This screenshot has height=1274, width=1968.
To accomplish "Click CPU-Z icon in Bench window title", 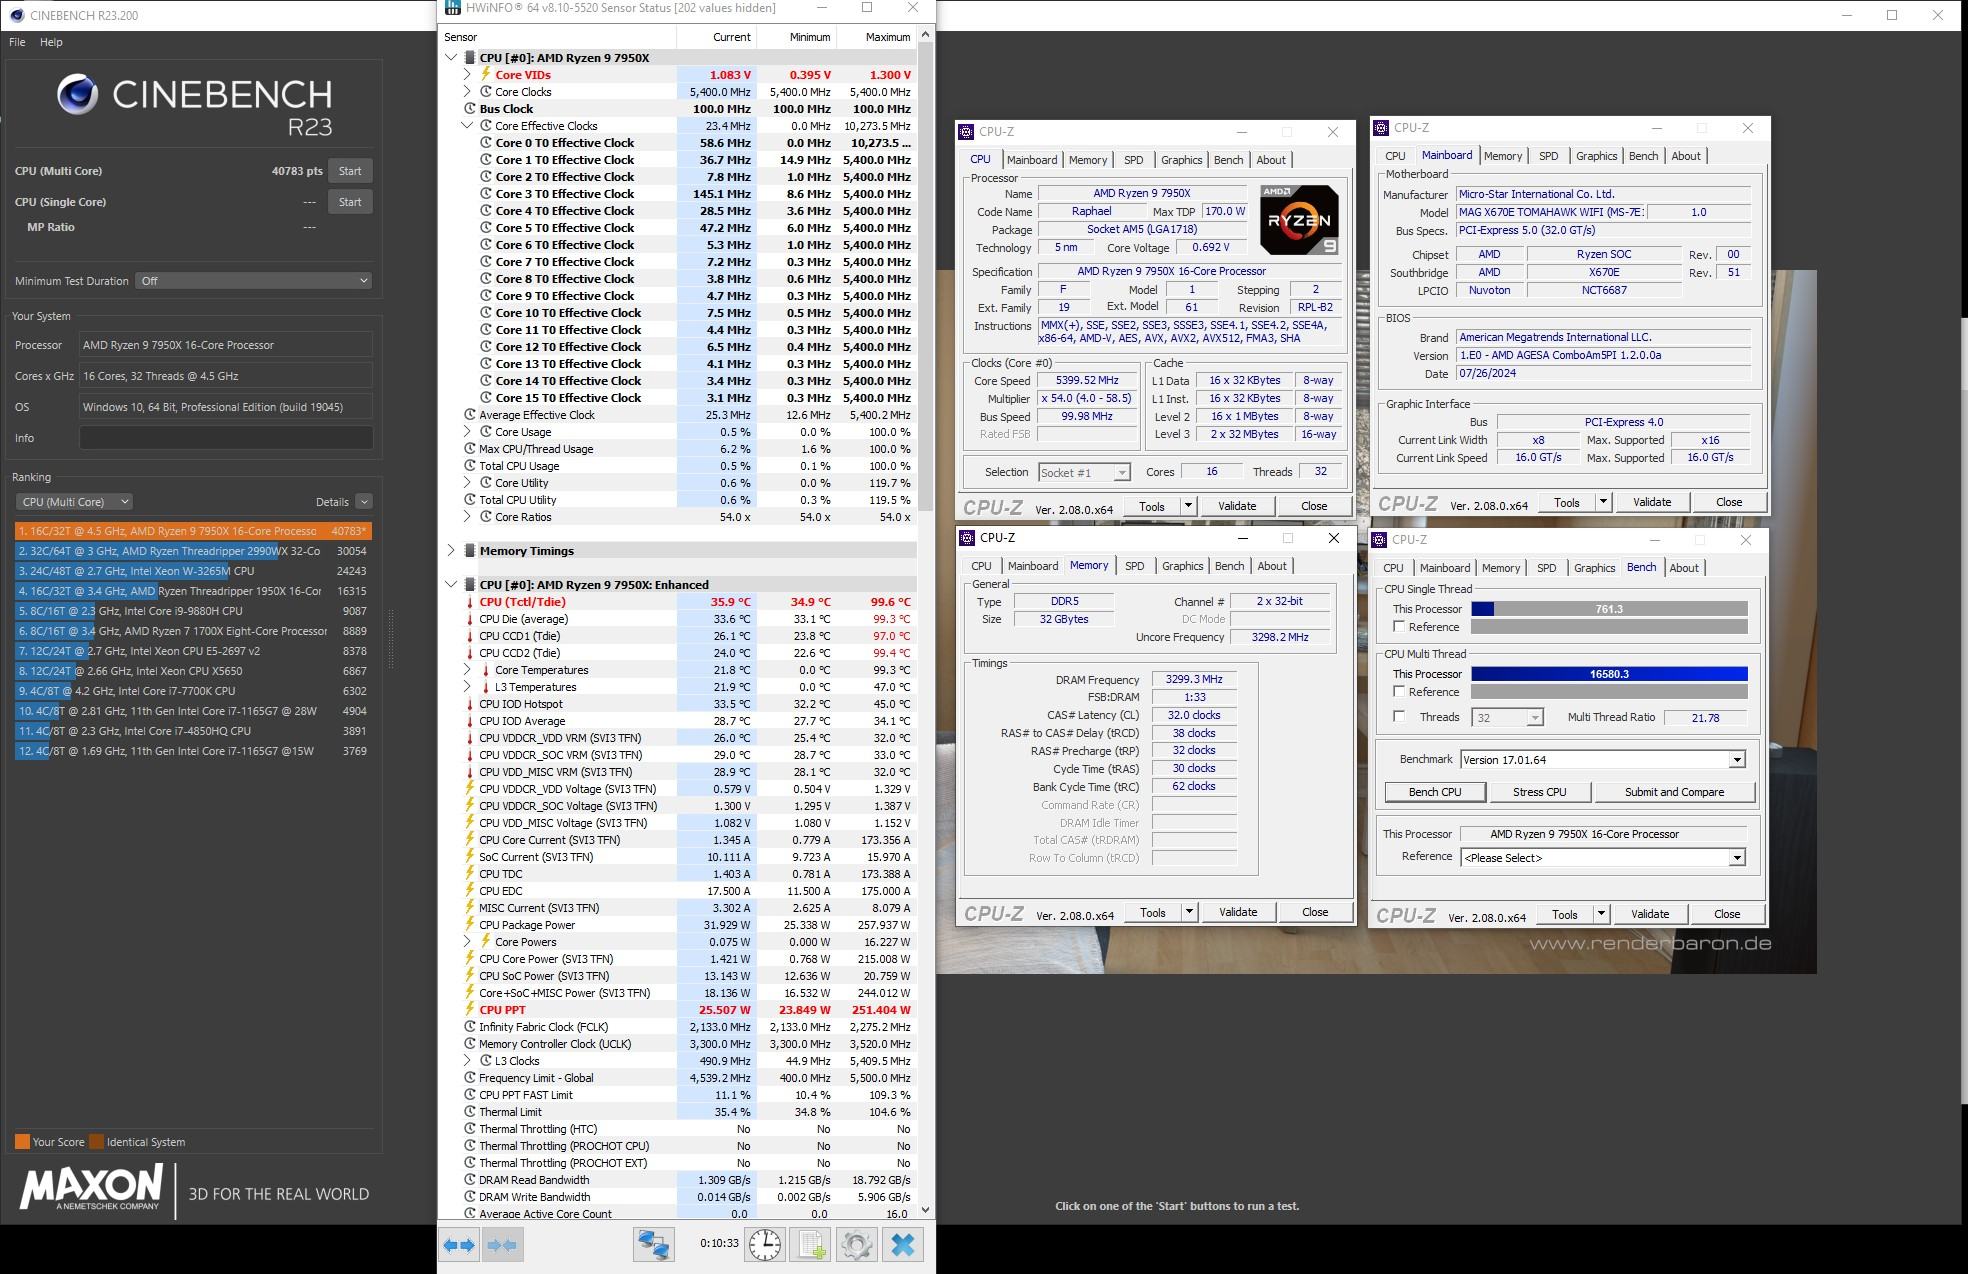I will pos(1379,540).
